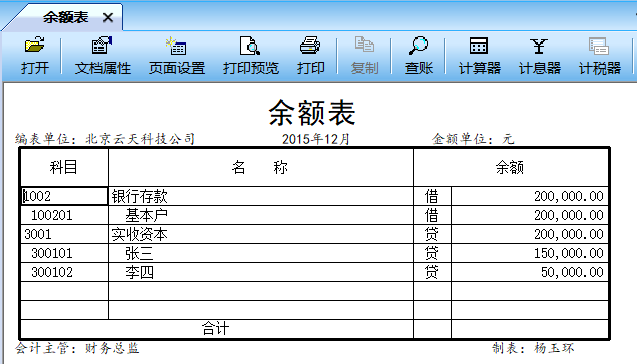This screenshot has width=637, height=364.
Task: Click the 实收资本 name cell
Action: (261, 234)
